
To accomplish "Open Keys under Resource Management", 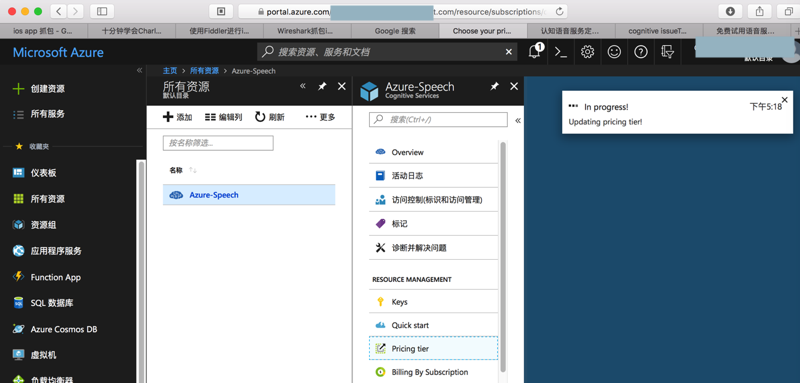I will pos(433,302).
